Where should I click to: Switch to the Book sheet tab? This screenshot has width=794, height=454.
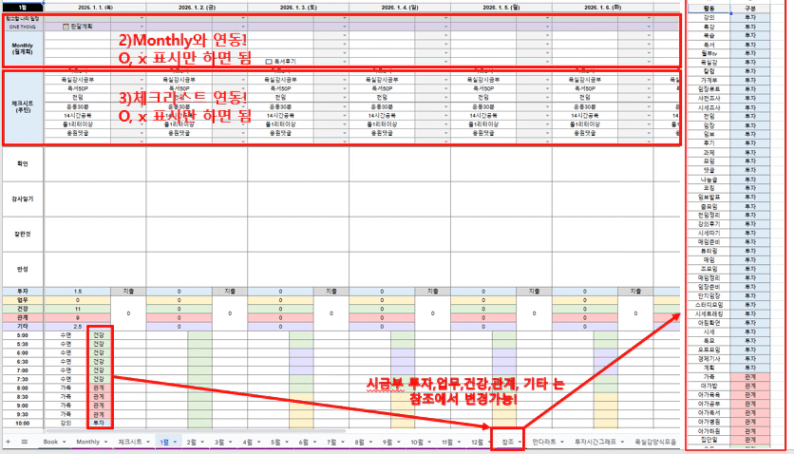coord(51,442)
